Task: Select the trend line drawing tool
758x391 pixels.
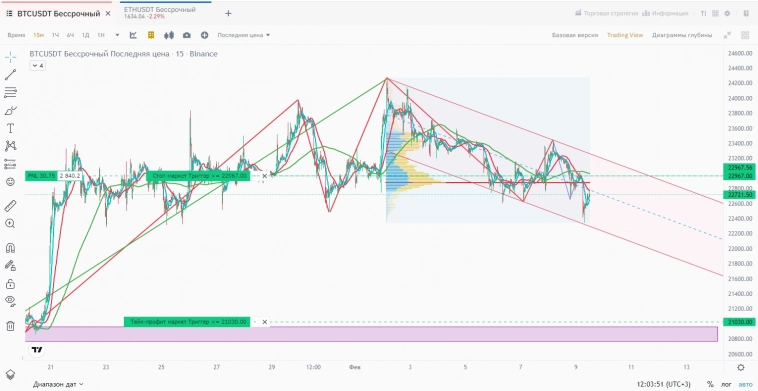Action: [10, 74]
